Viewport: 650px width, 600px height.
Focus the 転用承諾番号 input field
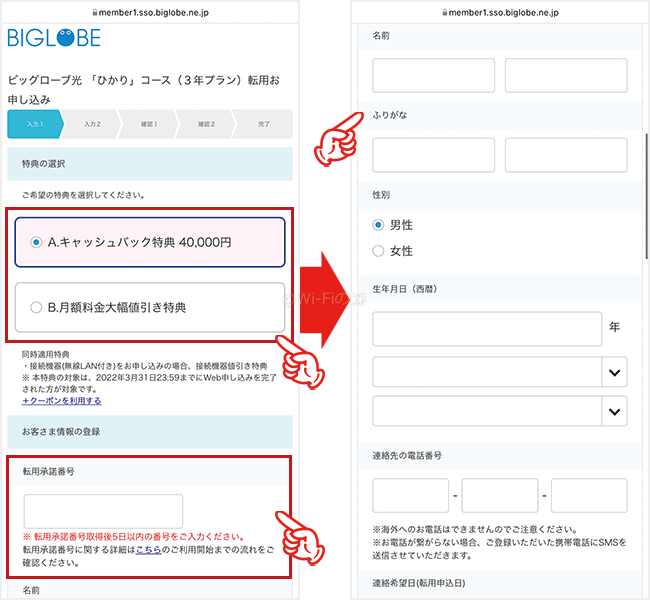click(103, 511)
